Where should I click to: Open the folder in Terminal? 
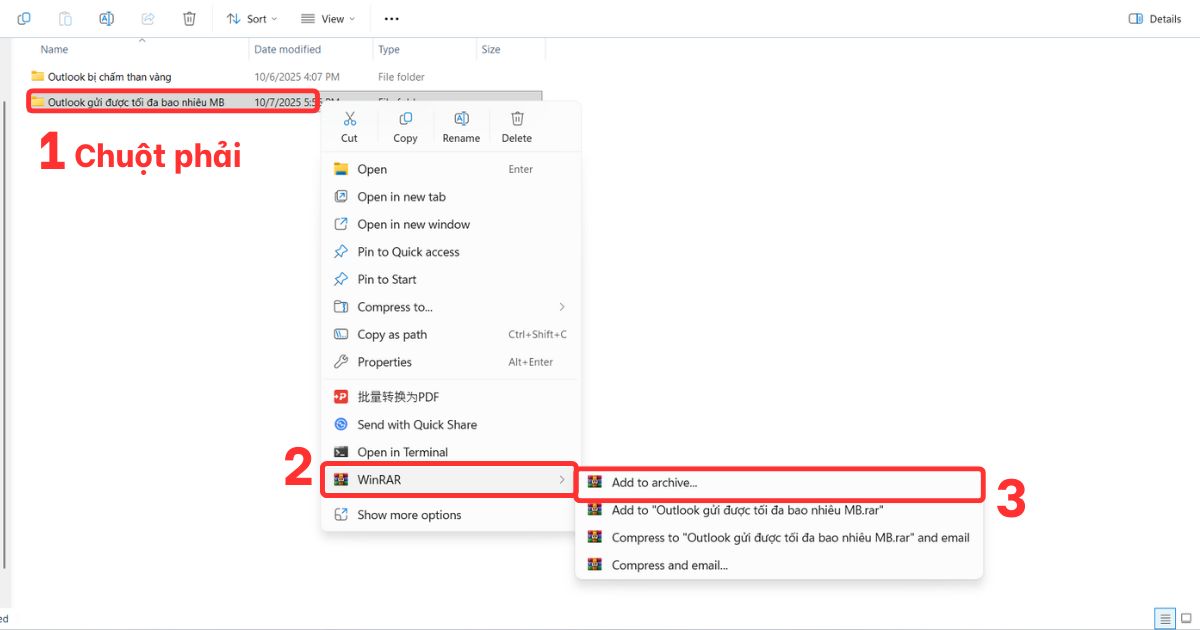click(402, 451)
